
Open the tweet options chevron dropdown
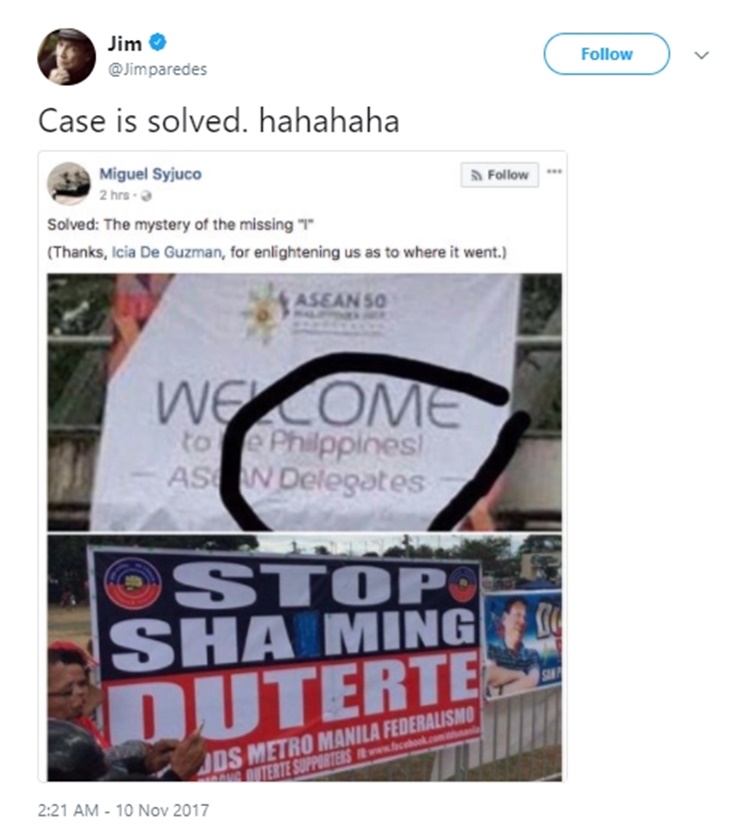pos(701,55)
